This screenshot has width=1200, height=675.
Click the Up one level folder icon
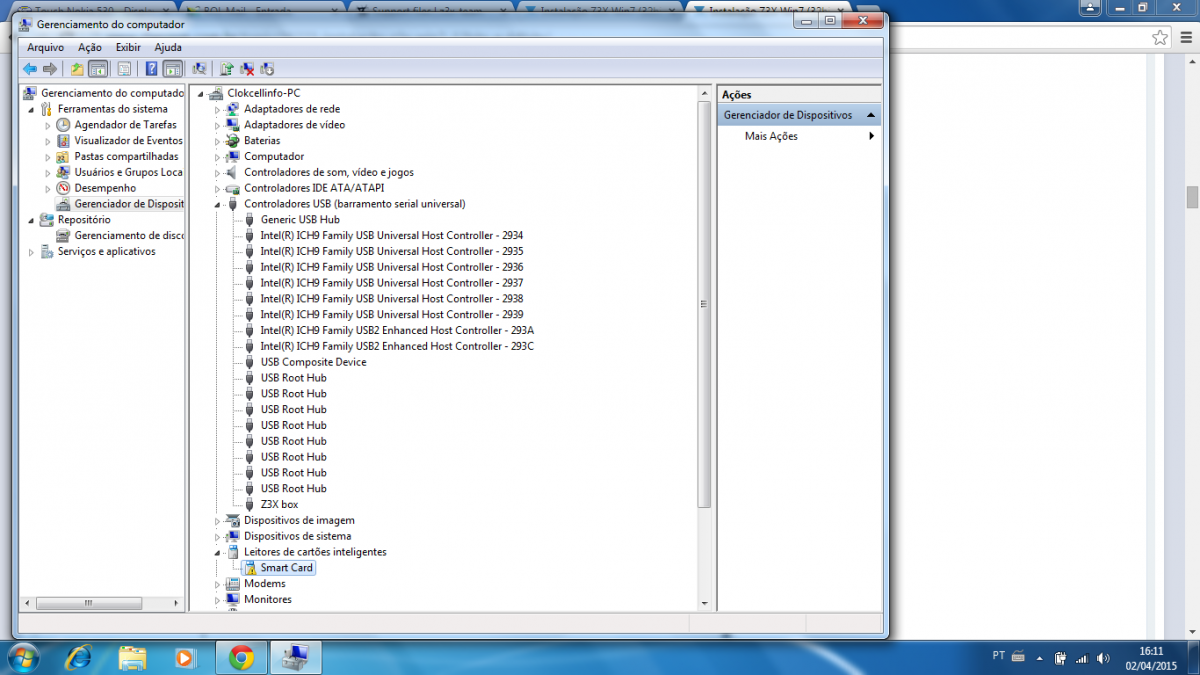(x=77, y=69)
